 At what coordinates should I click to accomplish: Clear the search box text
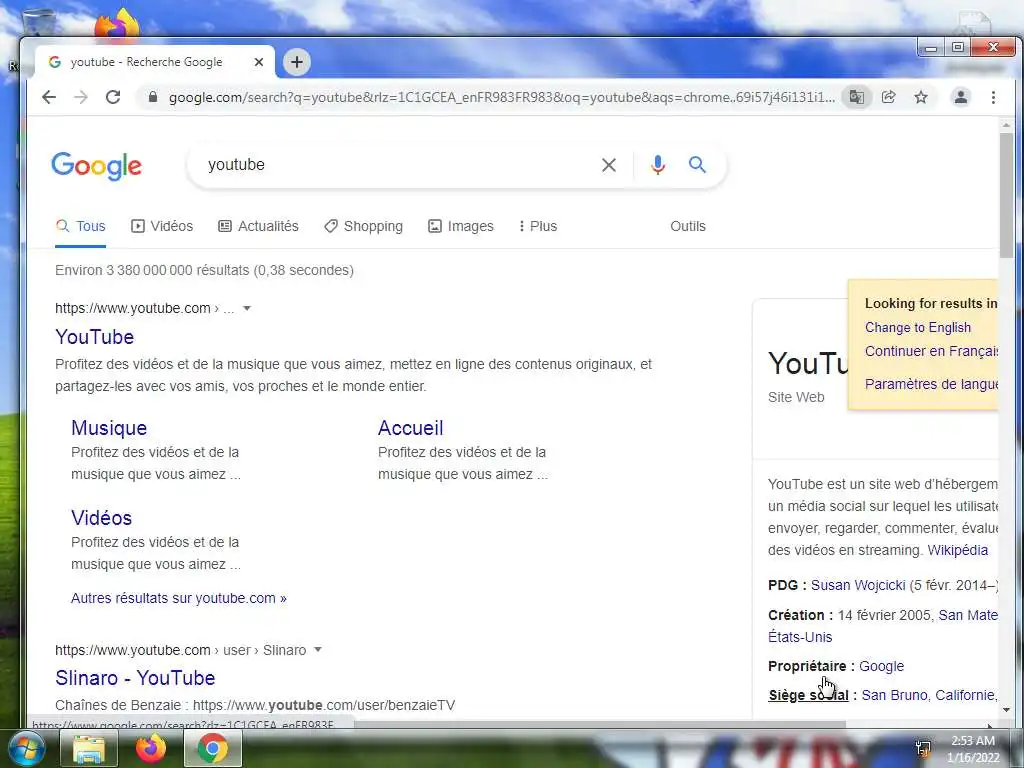pos(609,165)
